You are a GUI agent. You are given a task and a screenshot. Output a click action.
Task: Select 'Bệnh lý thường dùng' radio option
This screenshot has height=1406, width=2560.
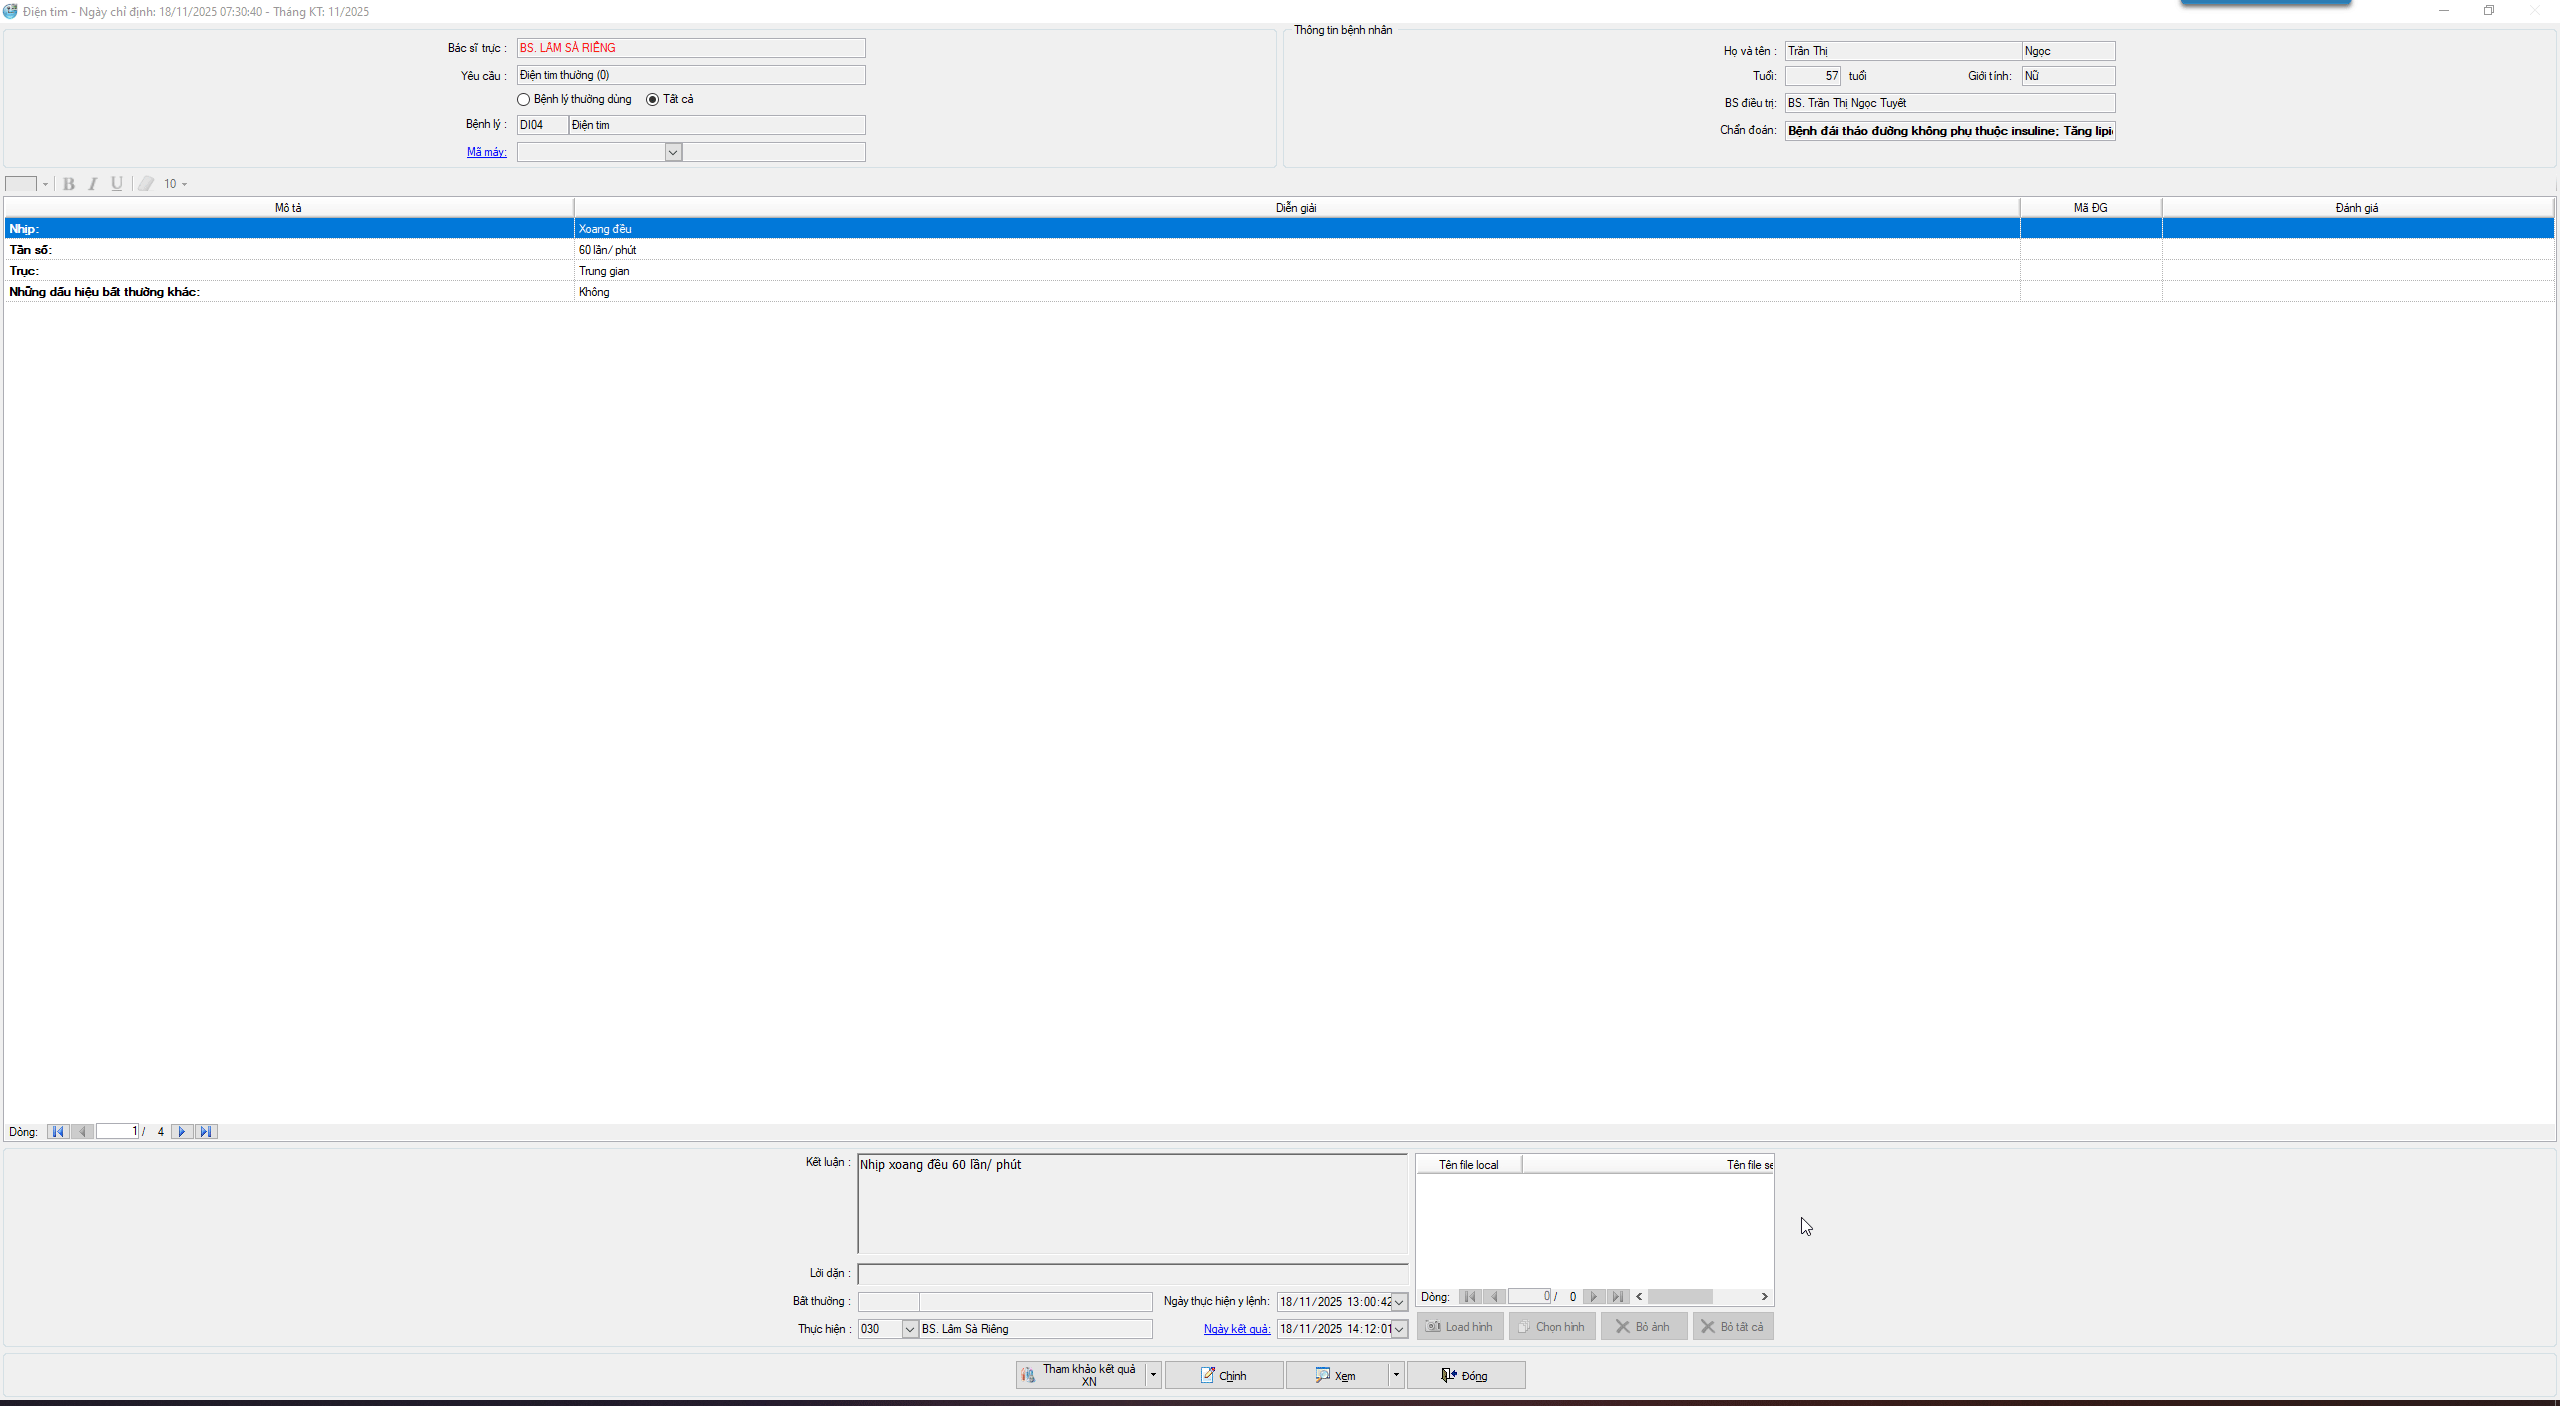pyautogui.click(x=523, y=100)
